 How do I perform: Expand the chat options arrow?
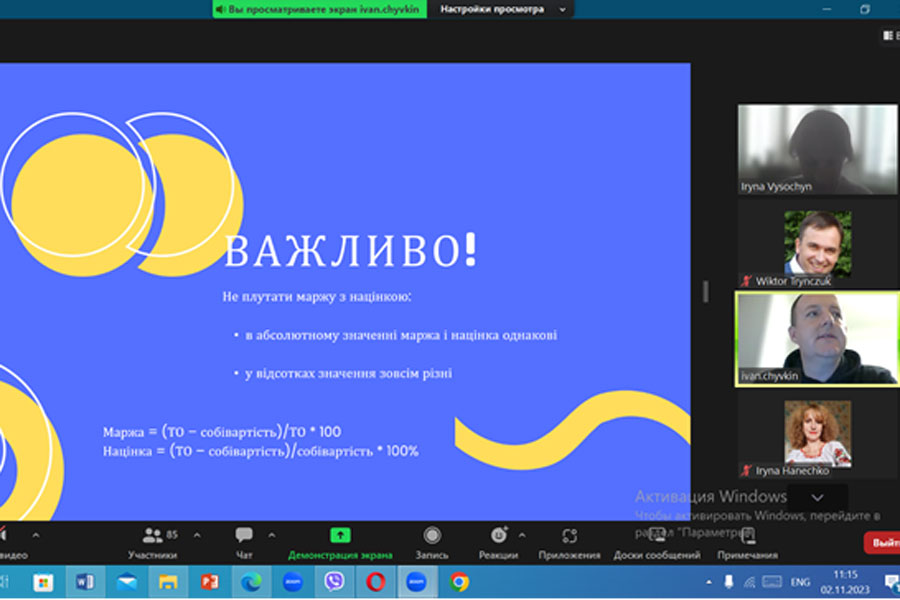[x=271, y=535]
